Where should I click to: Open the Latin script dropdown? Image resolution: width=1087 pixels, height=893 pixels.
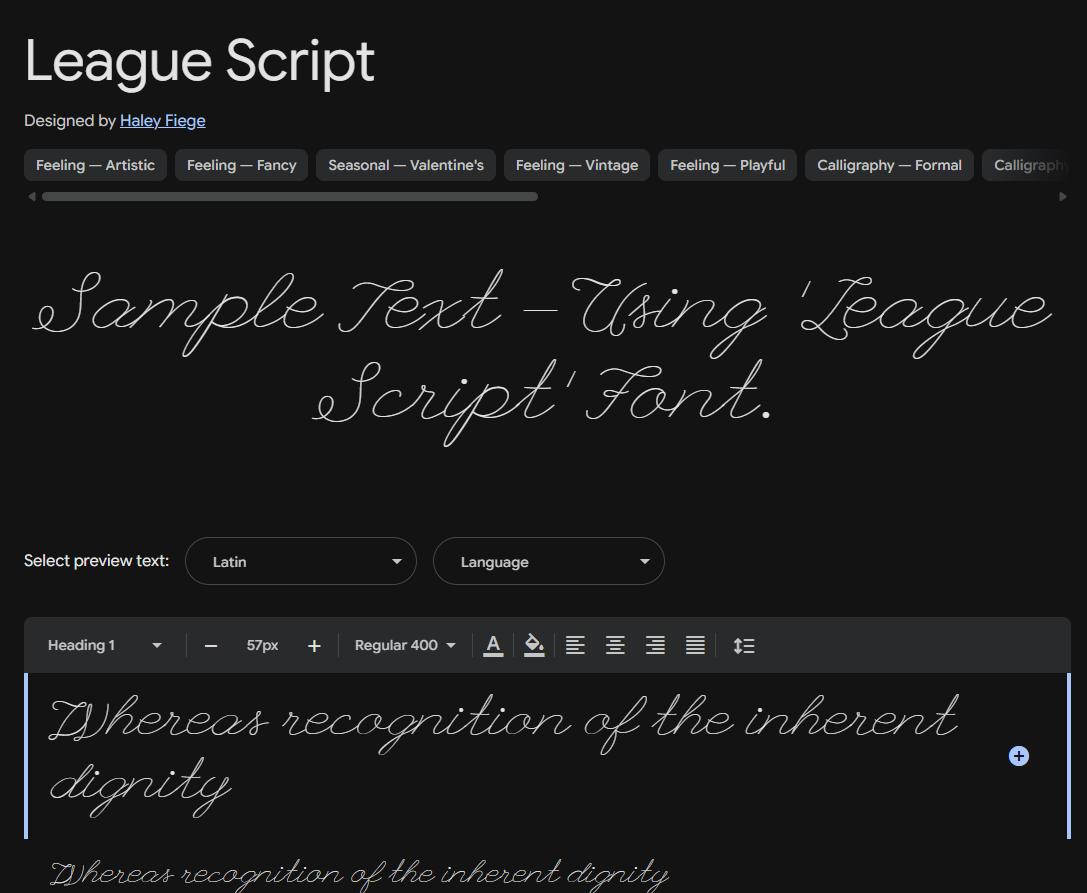pyautogui.click(x=301, y=561)
